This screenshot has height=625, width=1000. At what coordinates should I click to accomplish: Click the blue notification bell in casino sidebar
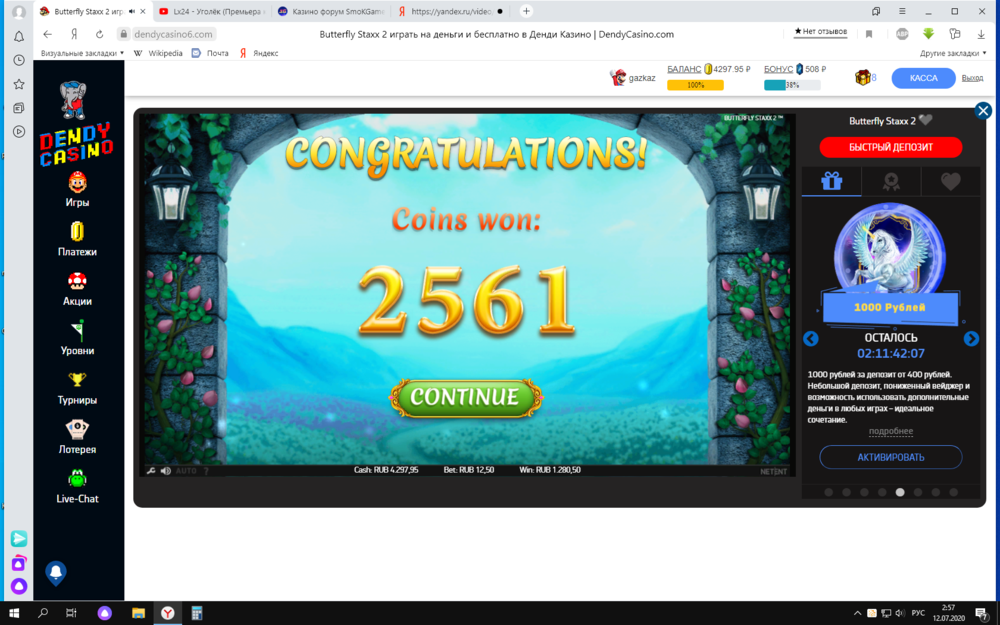pos(56,573)
